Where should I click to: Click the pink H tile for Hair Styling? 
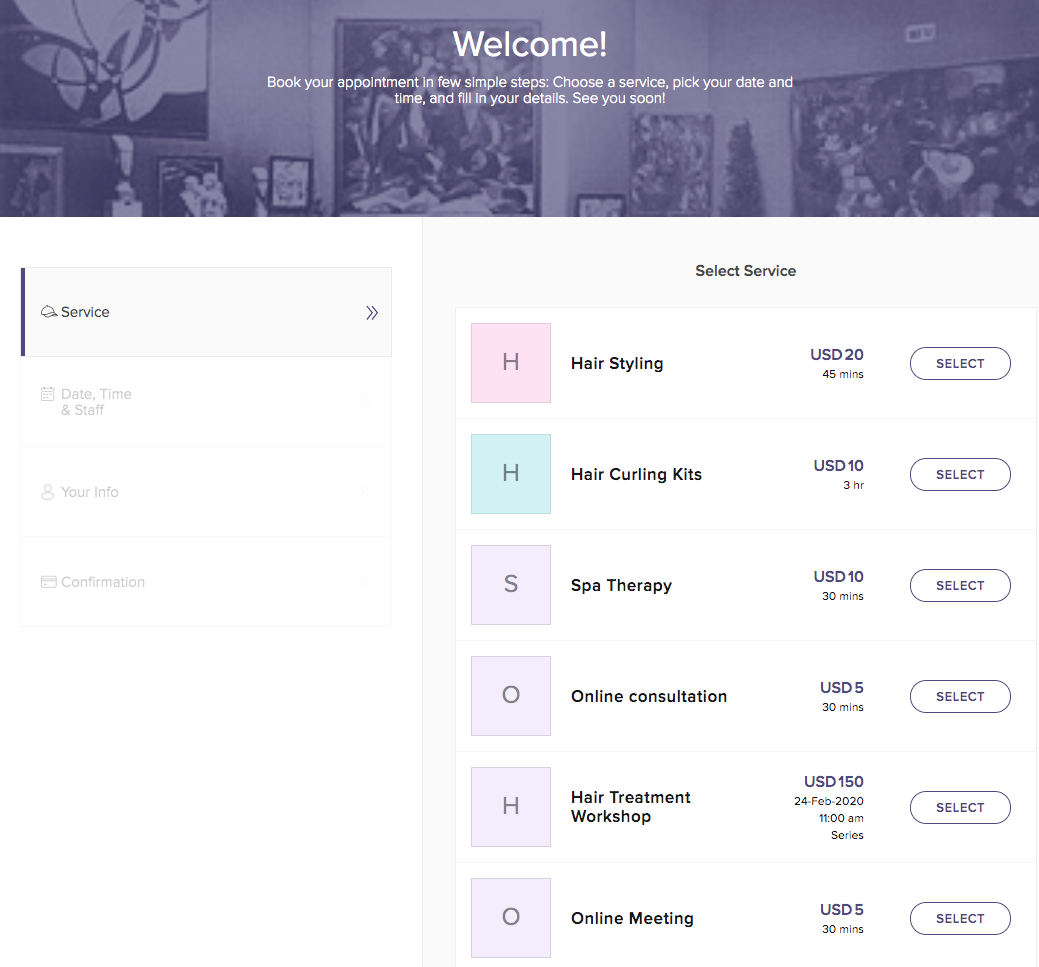click(511, 363)
